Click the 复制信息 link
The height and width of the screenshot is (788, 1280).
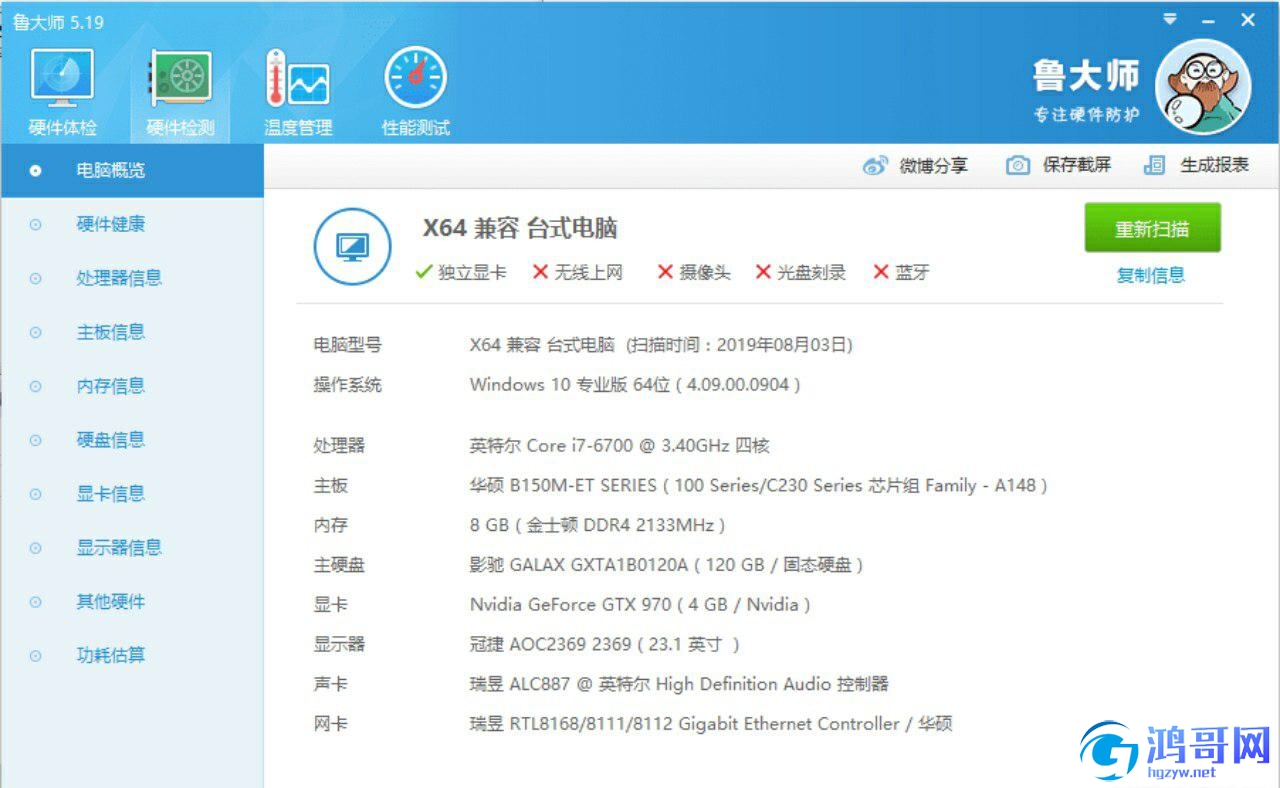pos(1151,276)
